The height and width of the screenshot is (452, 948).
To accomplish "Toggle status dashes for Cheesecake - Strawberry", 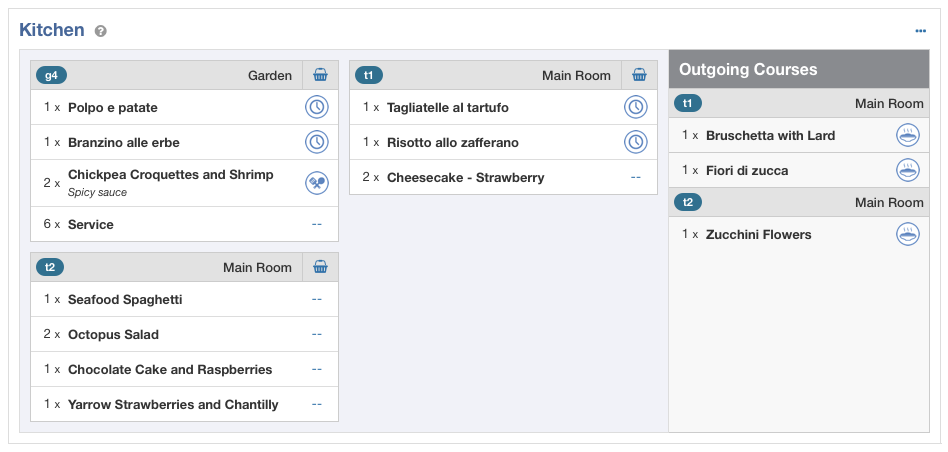I will point(635,178).
